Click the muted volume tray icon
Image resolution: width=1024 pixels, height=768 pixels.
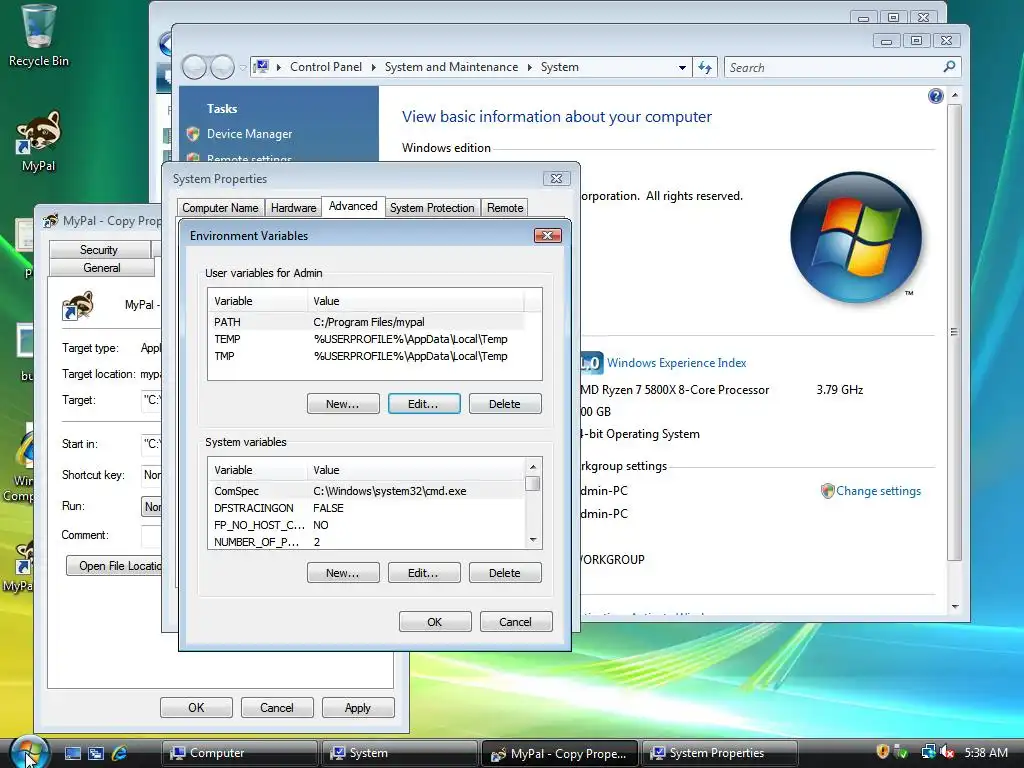[x=947, y=752]
